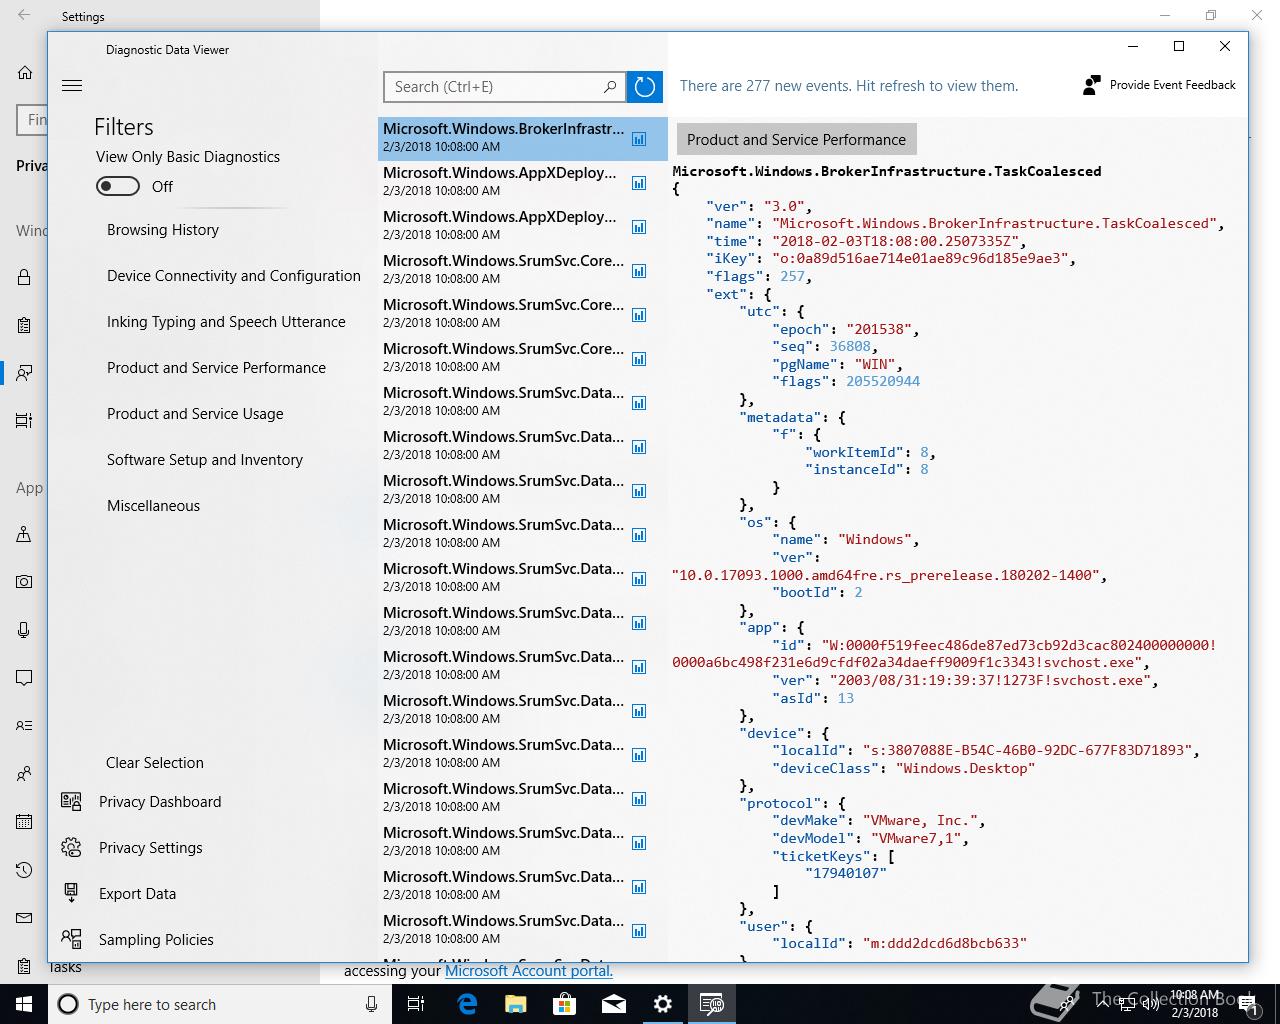Screen dimensions: 1280x1024
Task: Click the Filters heading
Action: click(124, 127)
